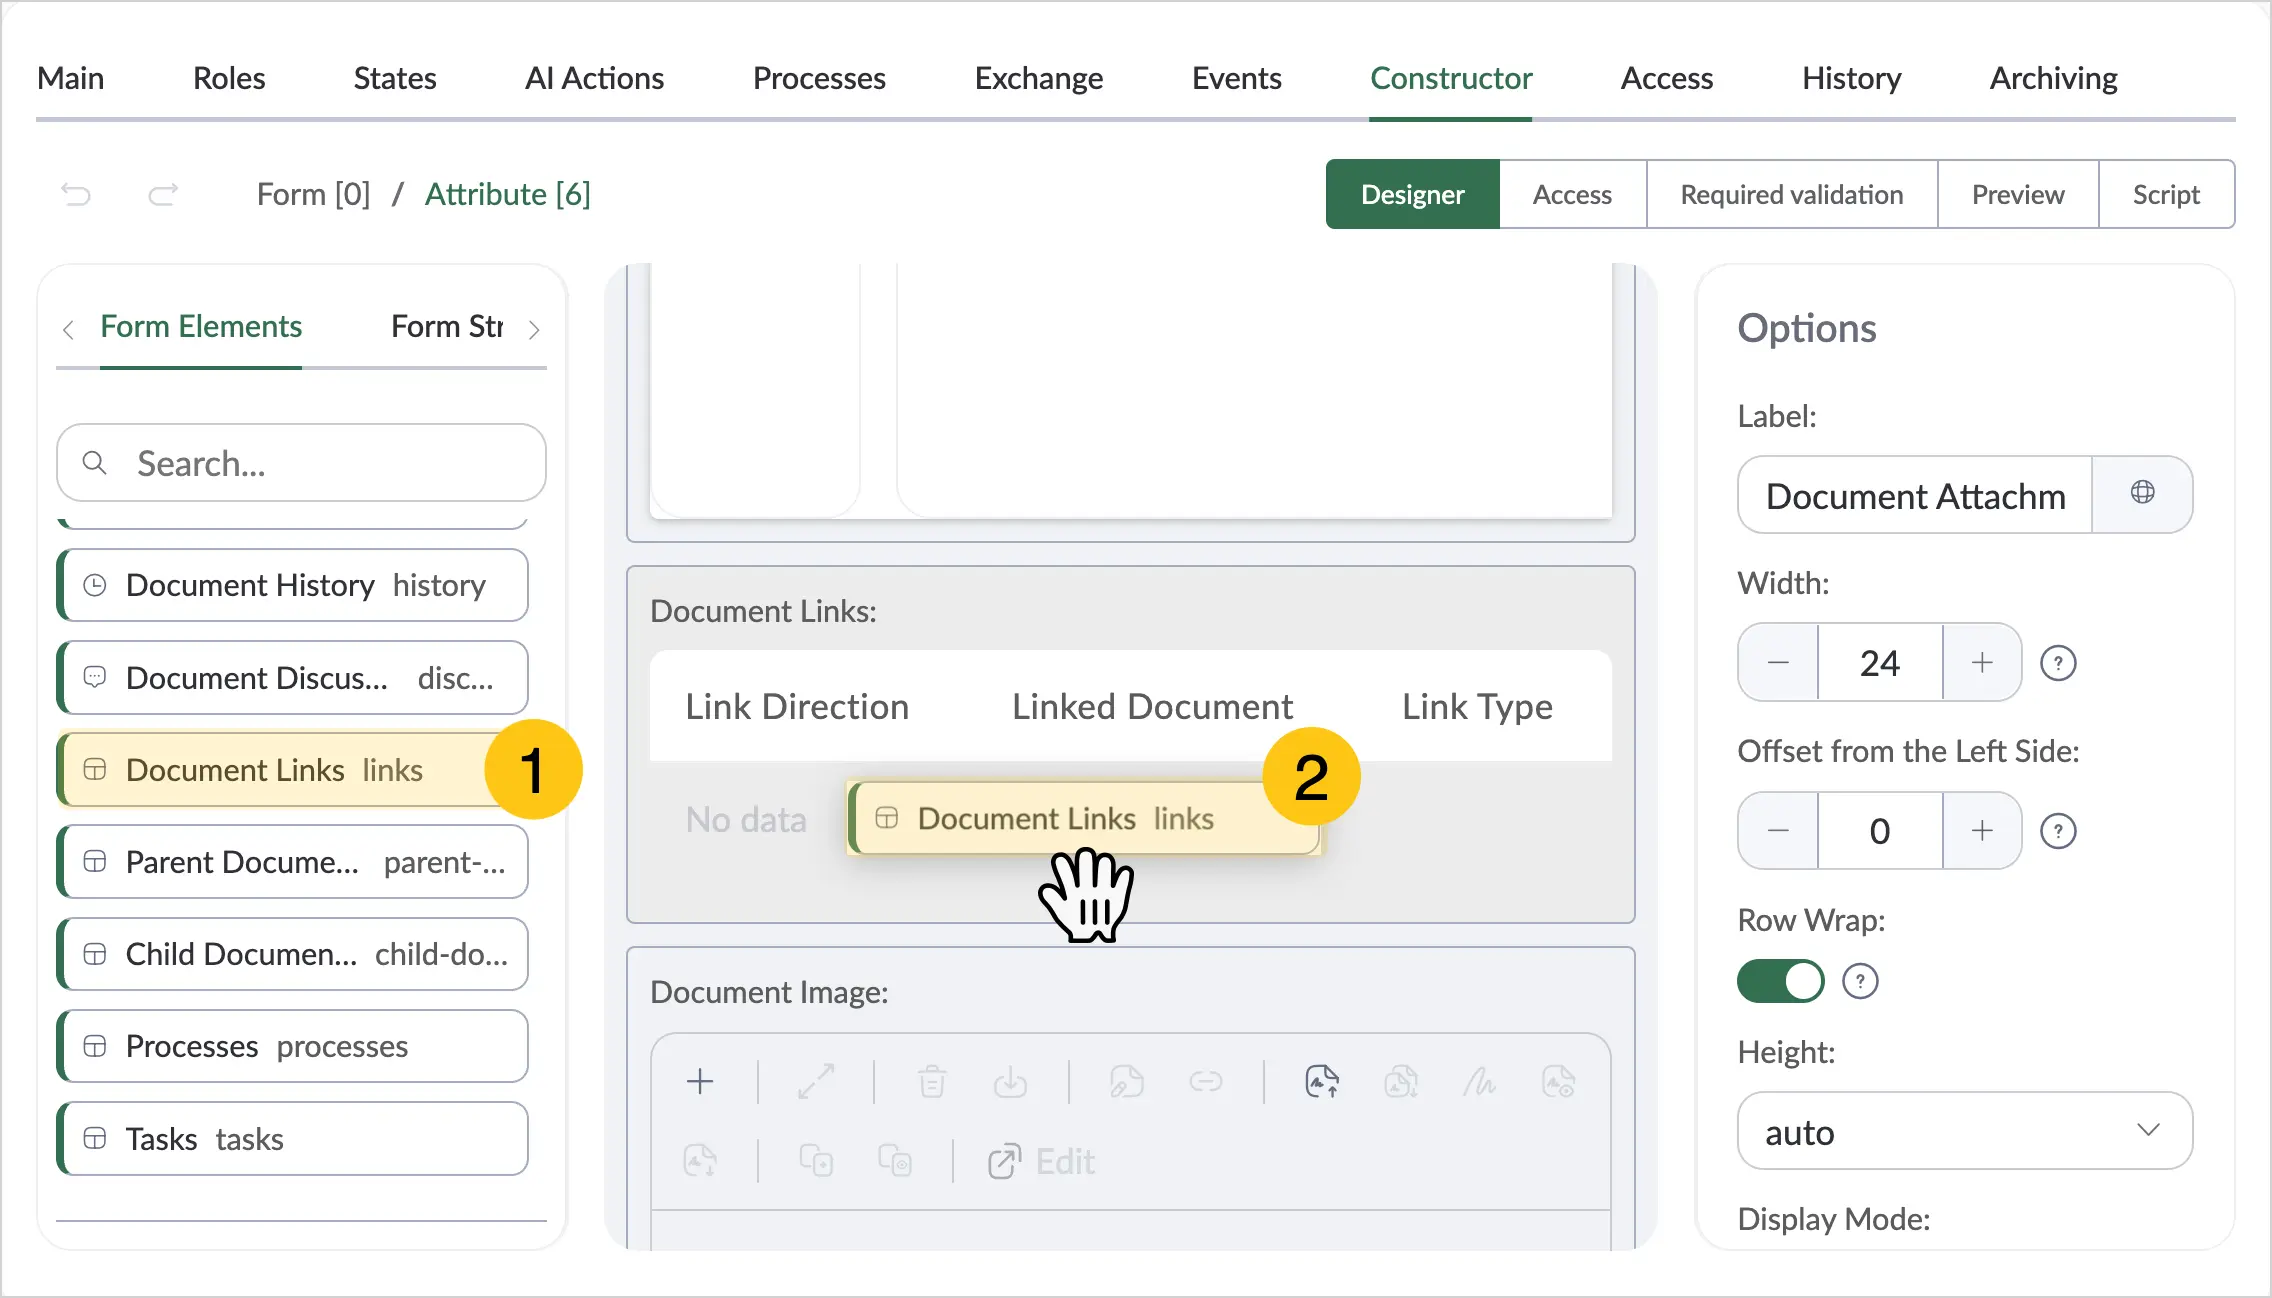Select the Constructor tab
The height and width of the screenshot is (1298, 2272).
click(1451, 78)
